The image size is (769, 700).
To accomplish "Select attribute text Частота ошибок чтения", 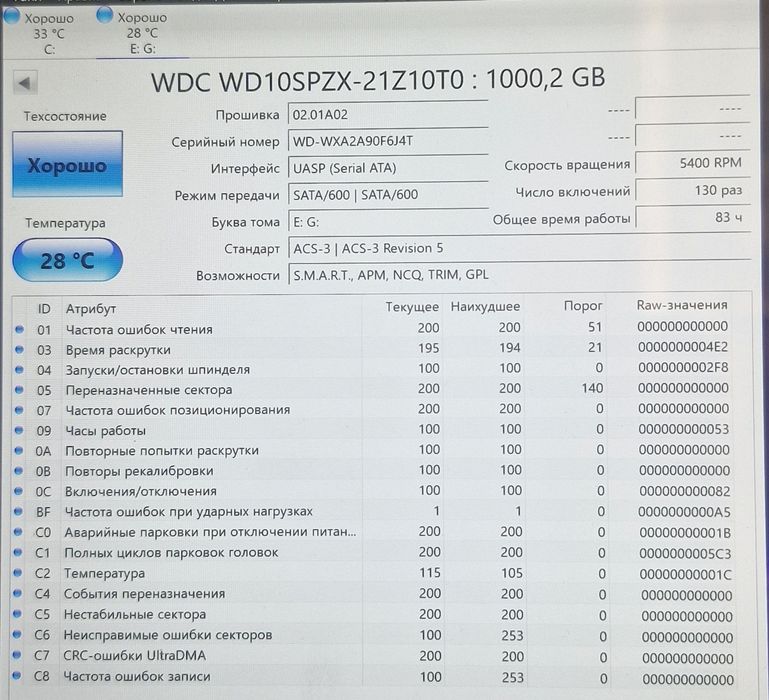I will click(x=139, y=329).
